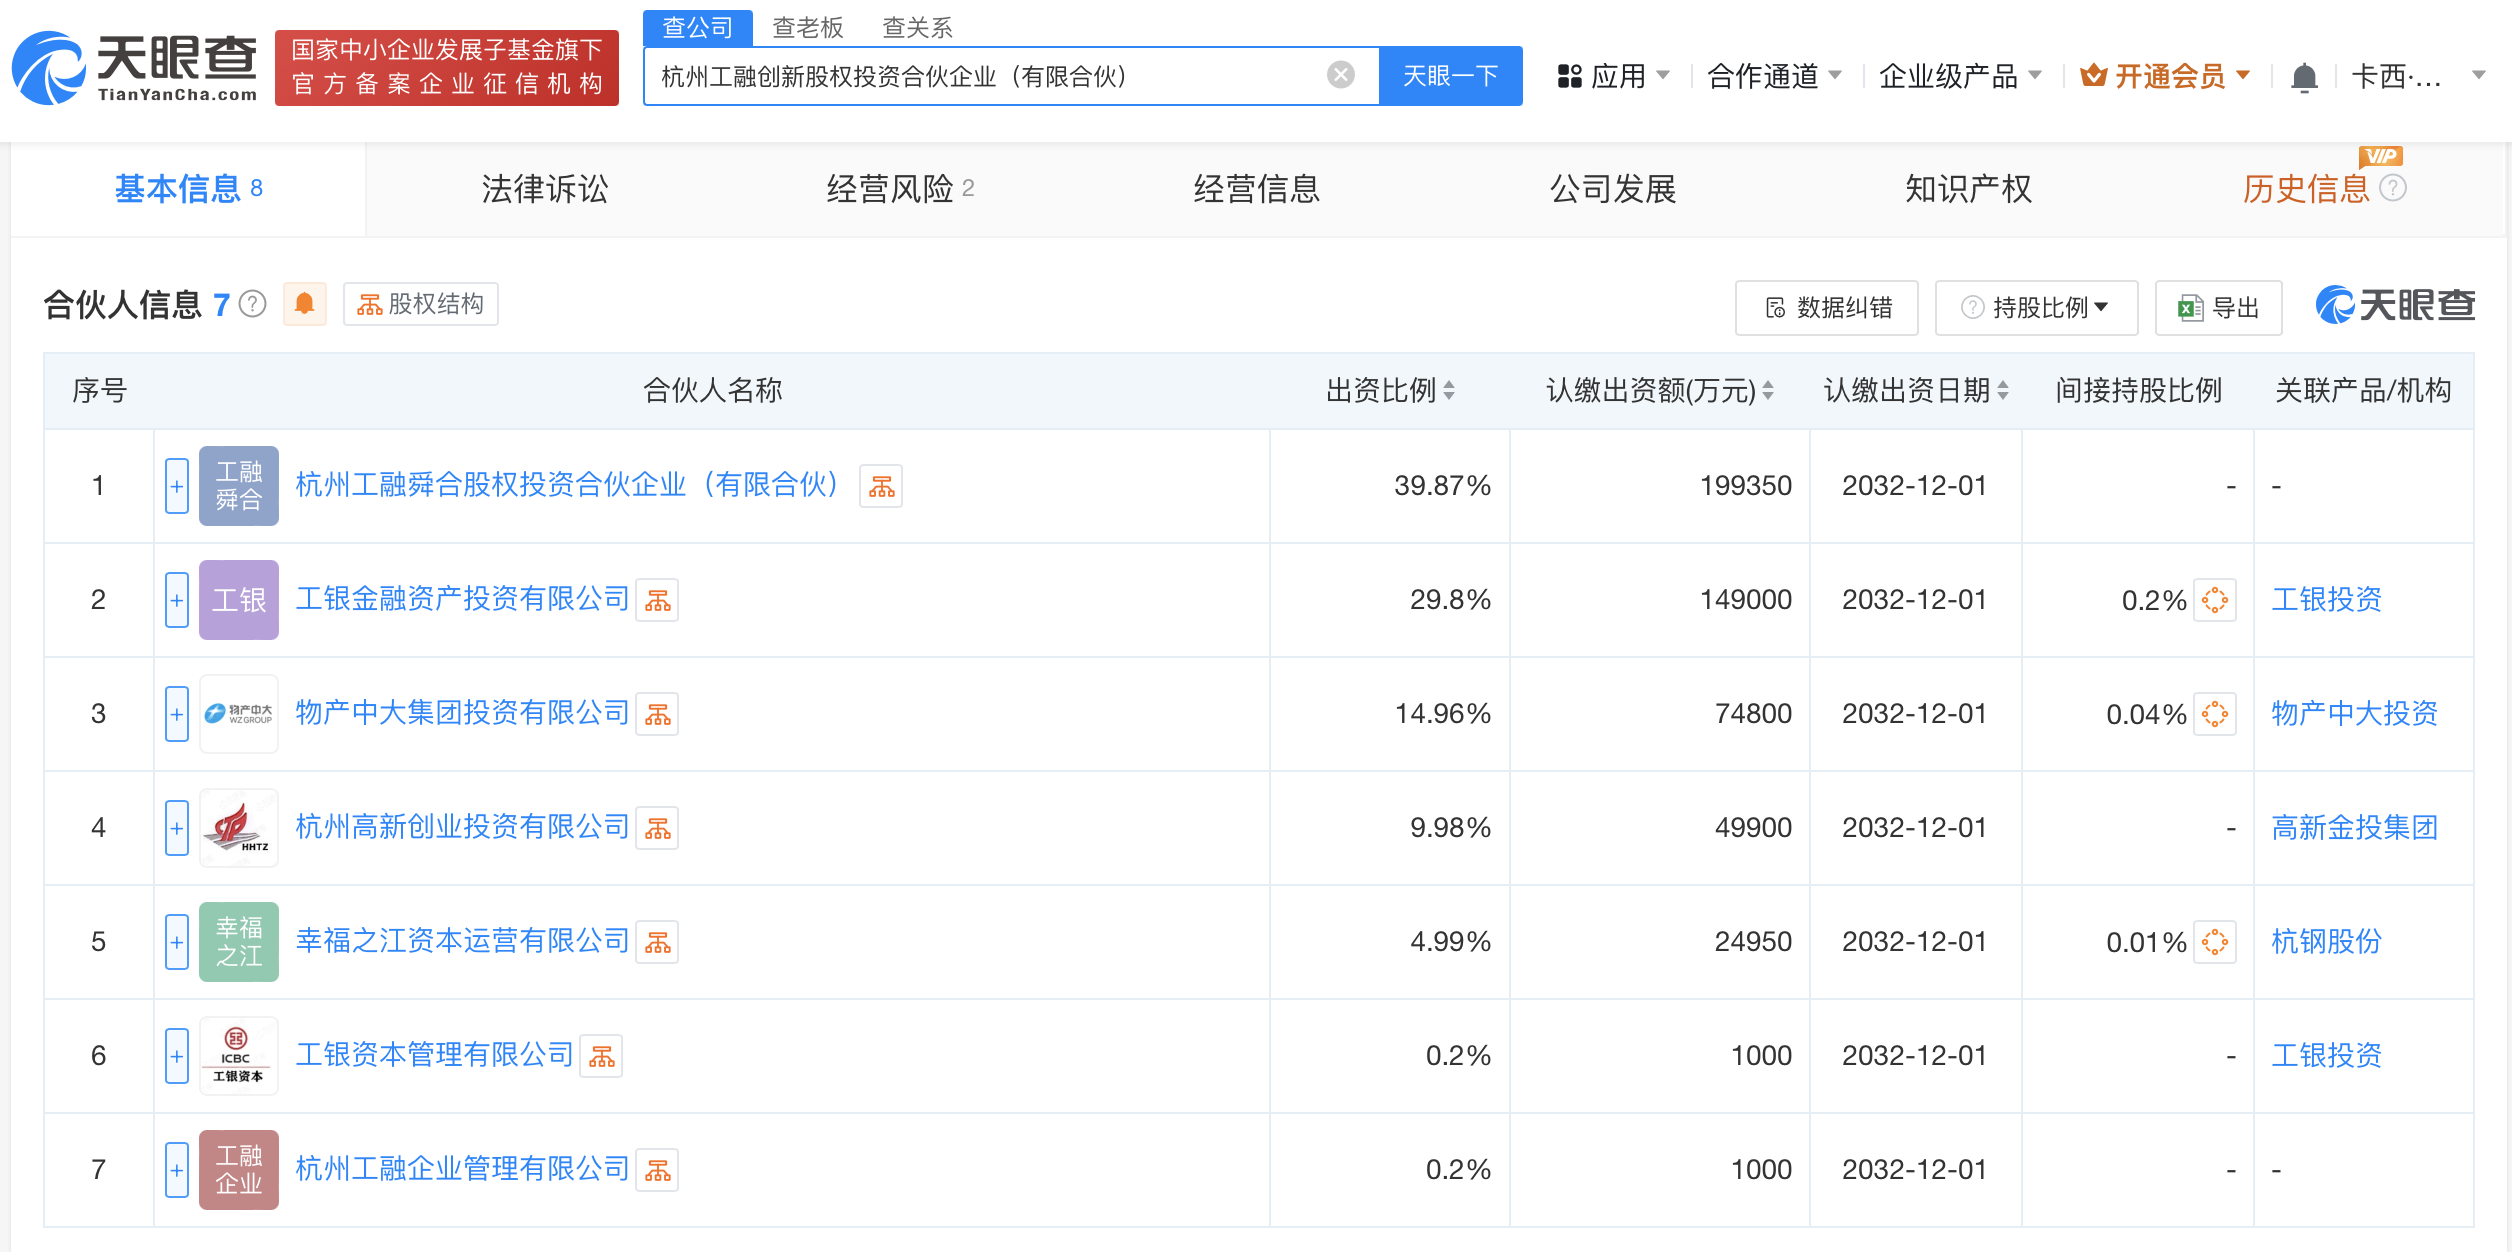This screenshot has width=2512, height=1252.
Task: Open the 法律诉讼 tab
Action: point(545,189)
